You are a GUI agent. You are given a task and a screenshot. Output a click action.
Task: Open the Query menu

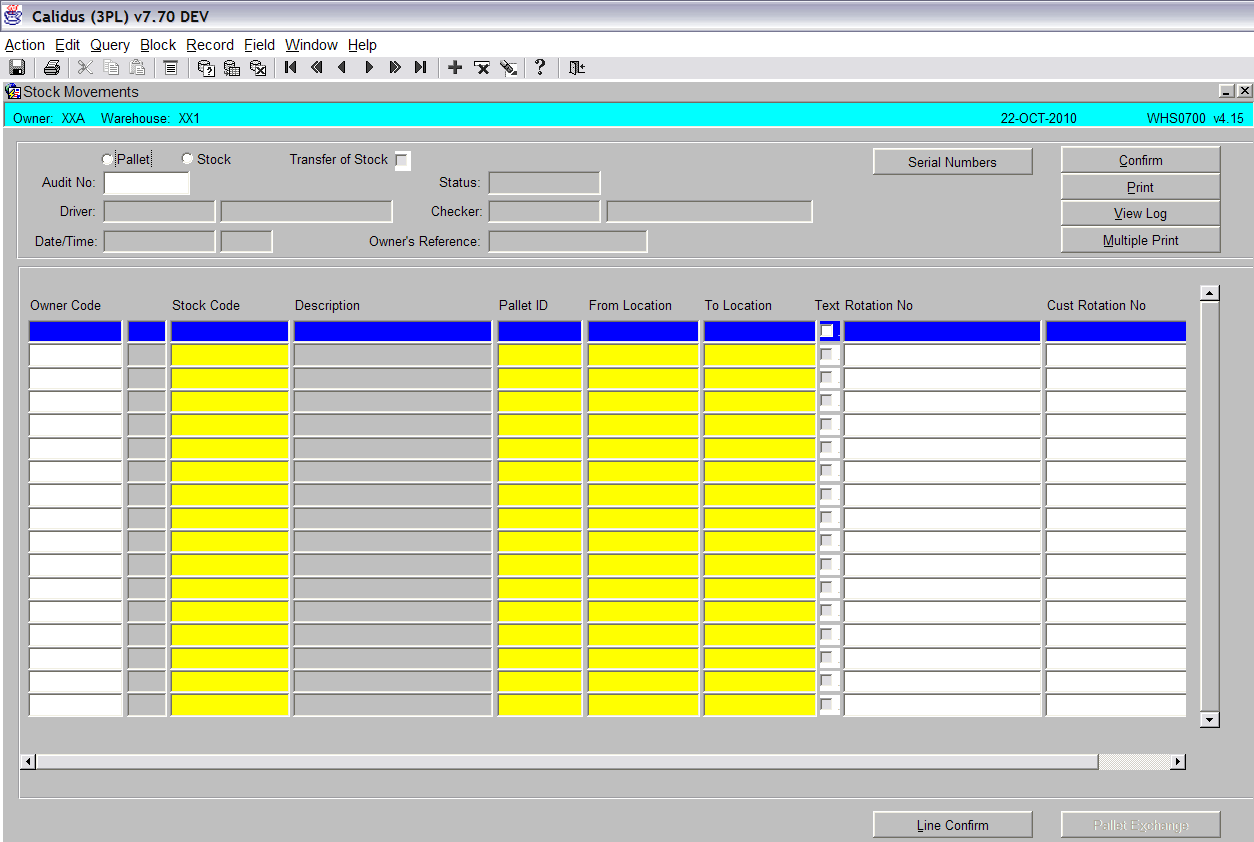tap(110, 45)
